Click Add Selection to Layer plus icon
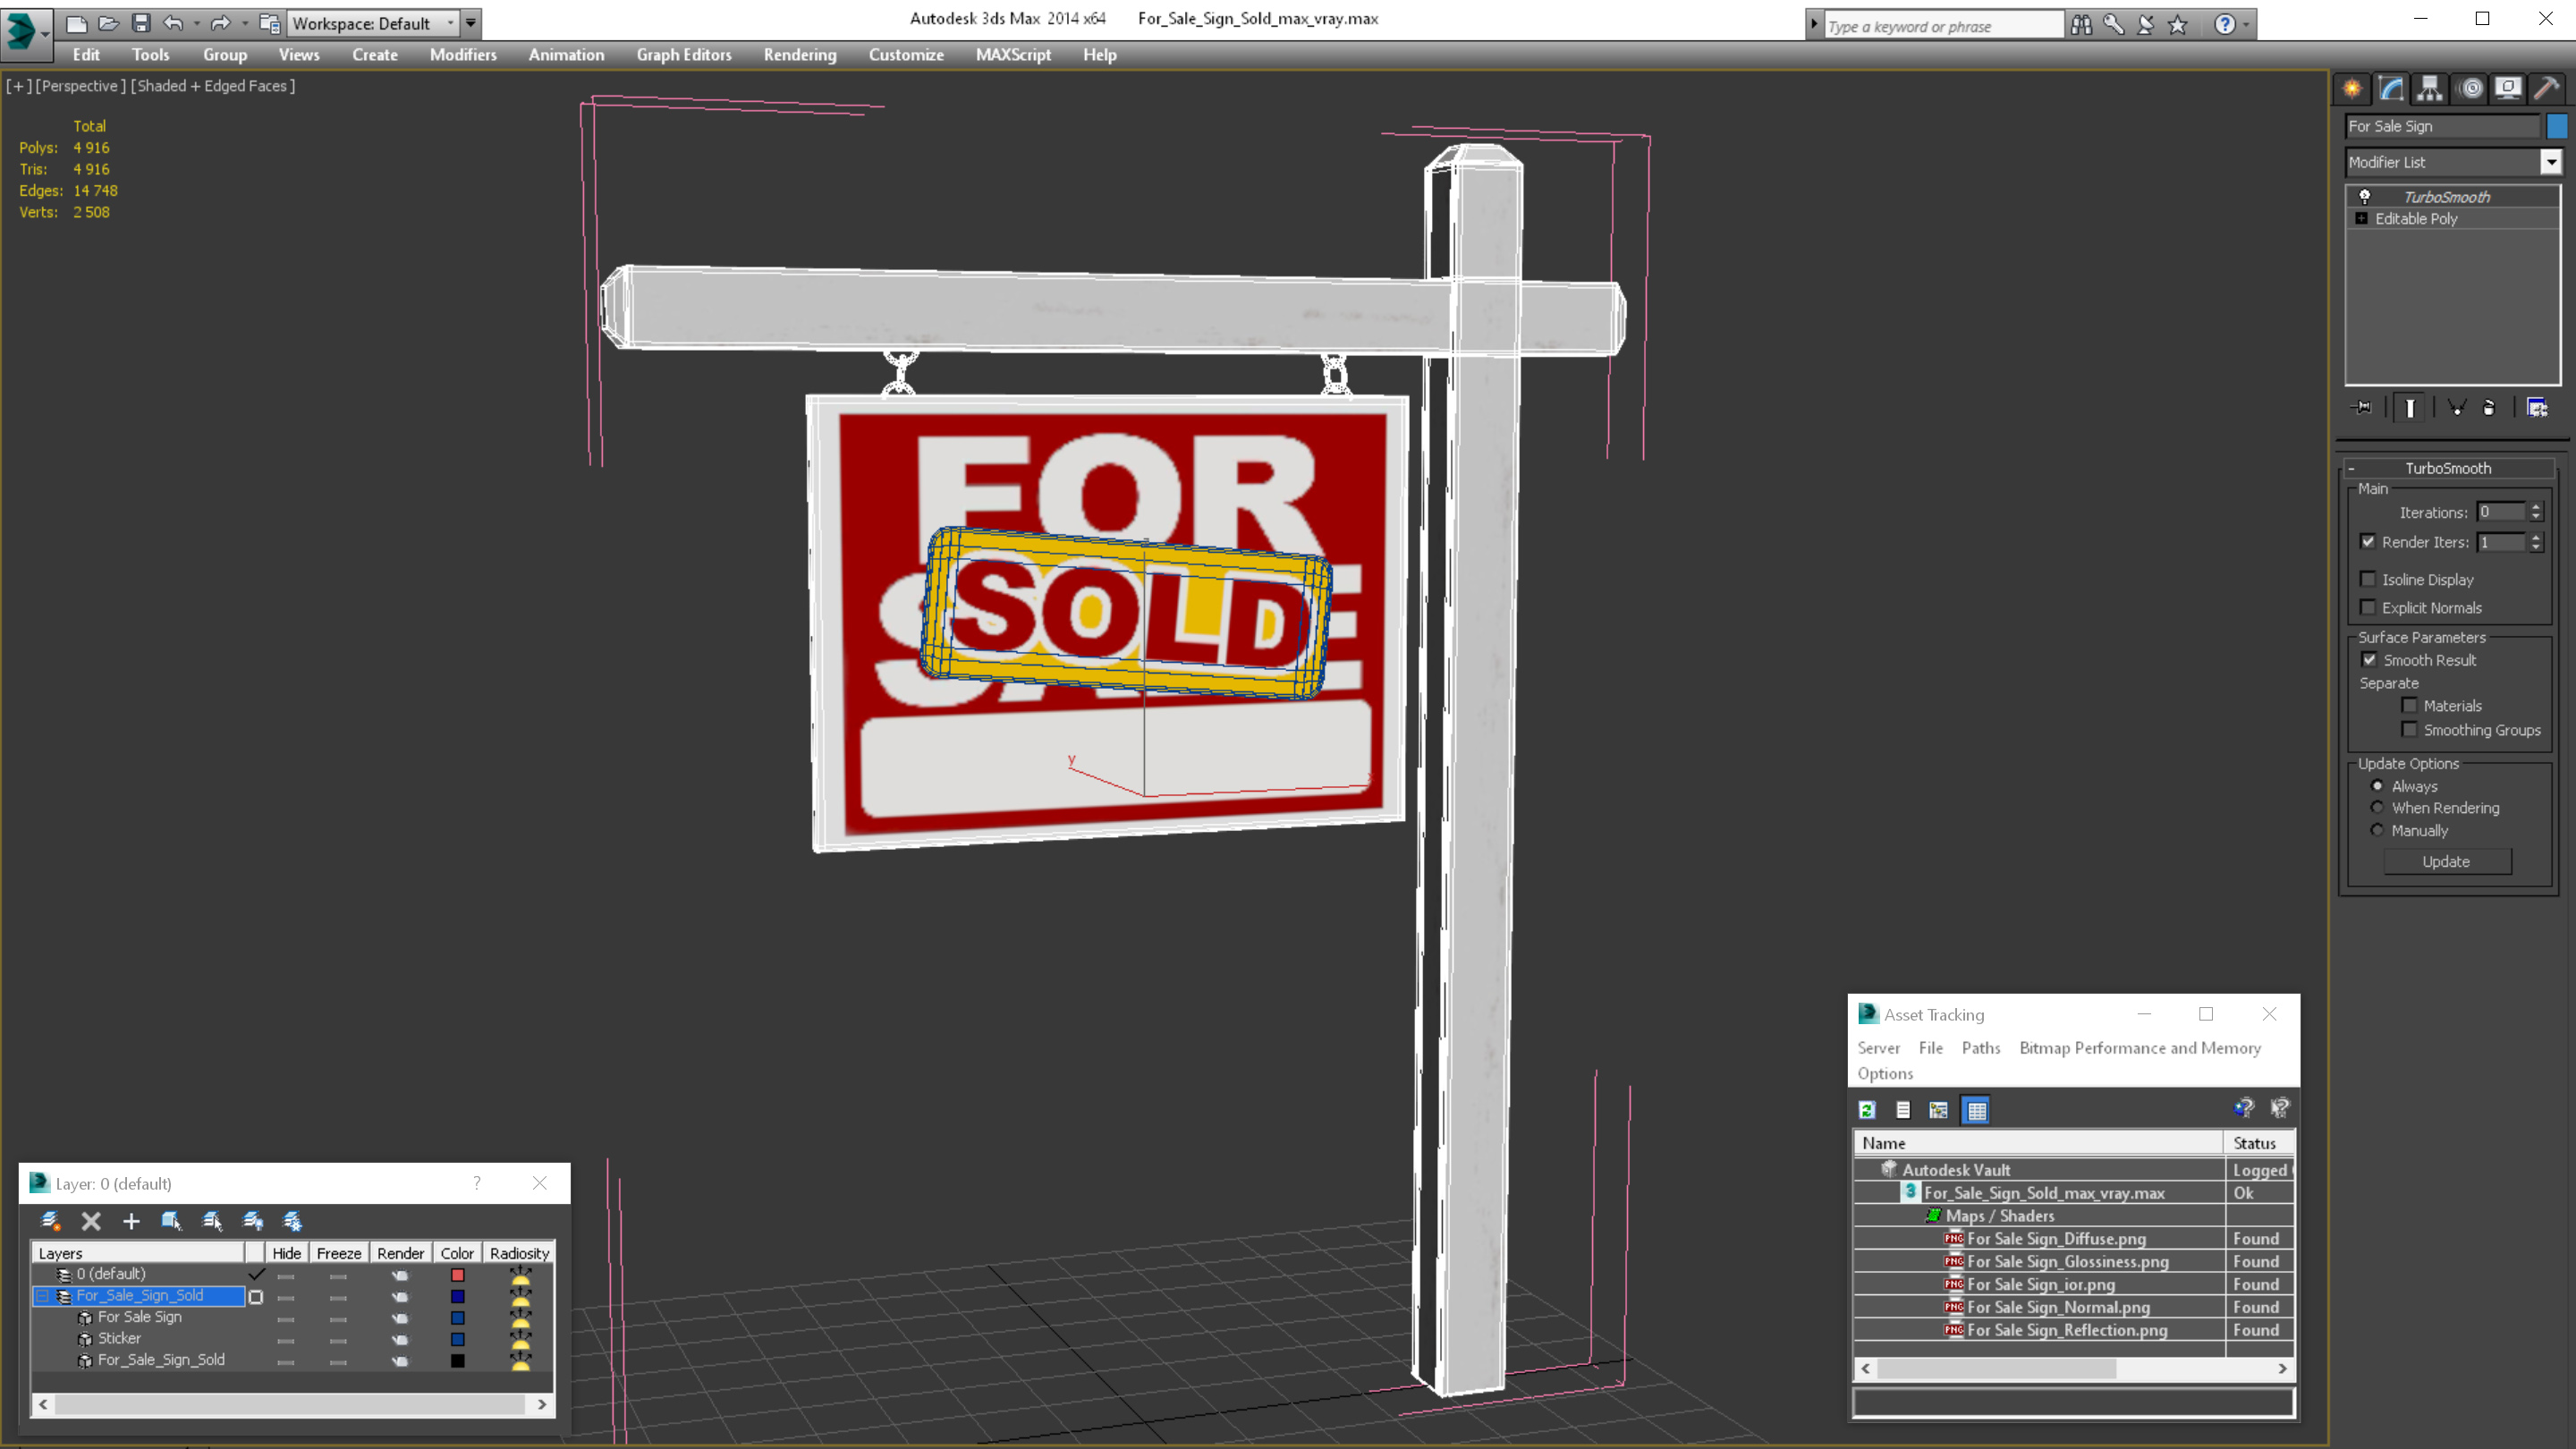Viewport: 2576px width, 1449px height. pos(131,1221)
